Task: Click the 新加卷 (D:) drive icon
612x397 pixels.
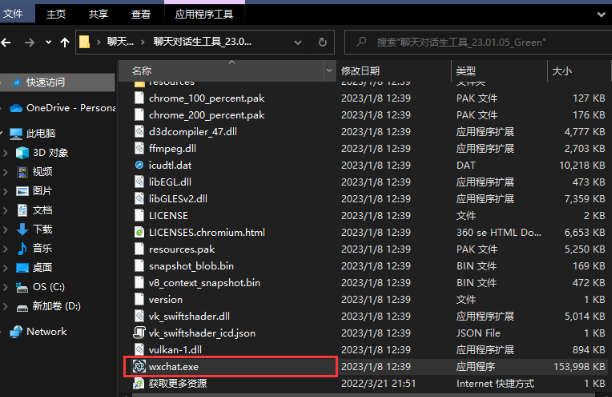Action: pos(22,307)
